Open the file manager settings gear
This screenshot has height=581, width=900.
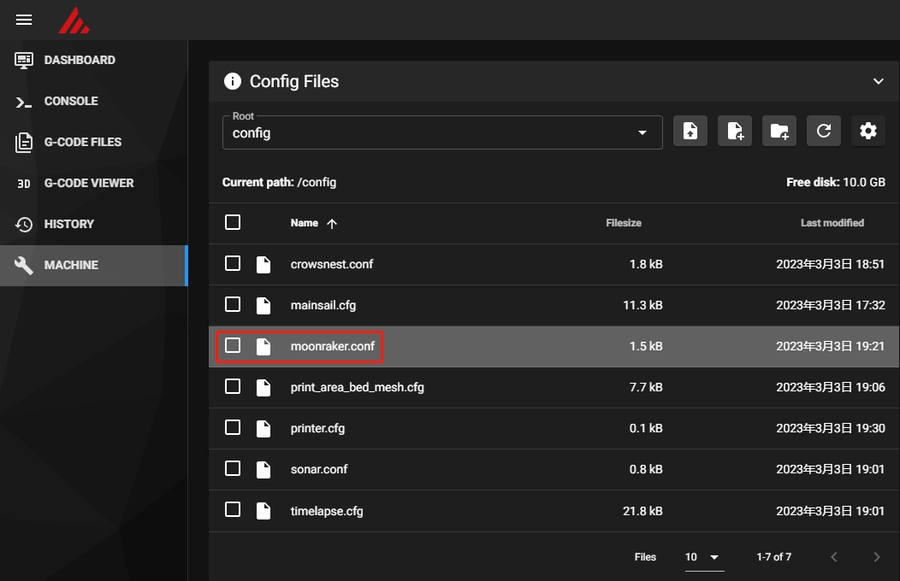point(868,131)
